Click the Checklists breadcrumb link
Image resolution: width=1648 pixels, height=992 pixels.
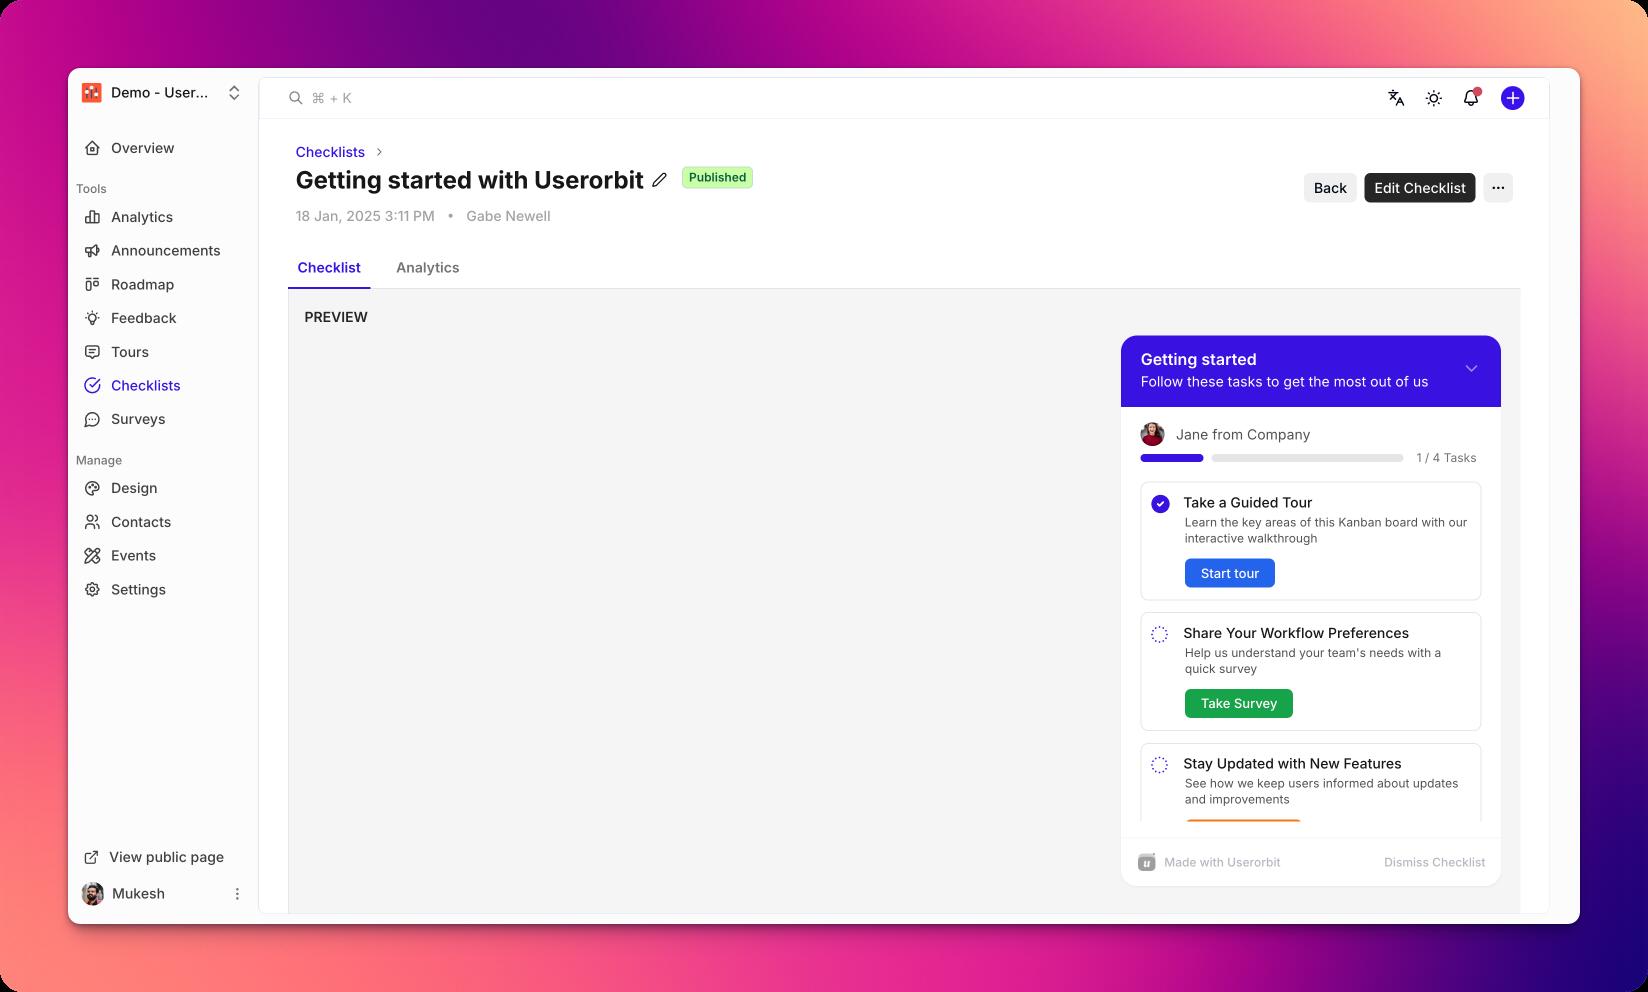[330, 152]
